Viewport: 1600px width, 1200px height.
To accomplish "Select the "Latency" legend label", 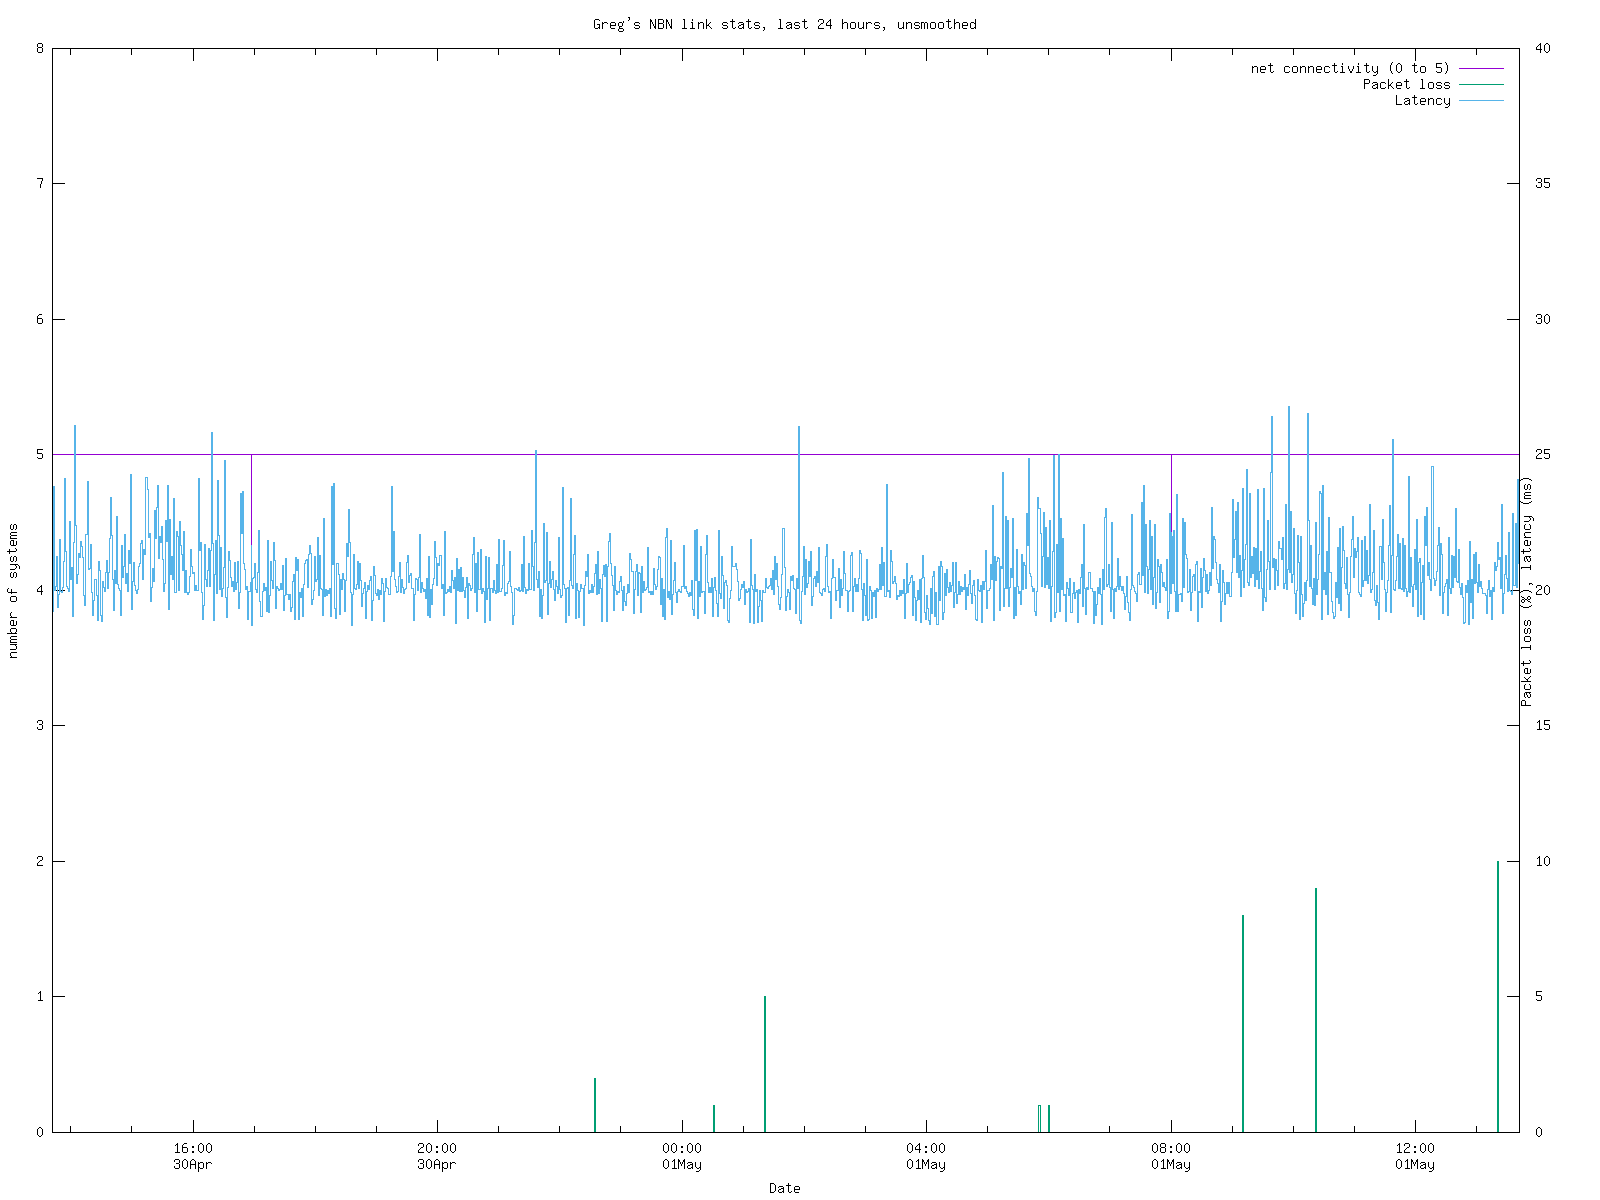I will [1422, 100].
